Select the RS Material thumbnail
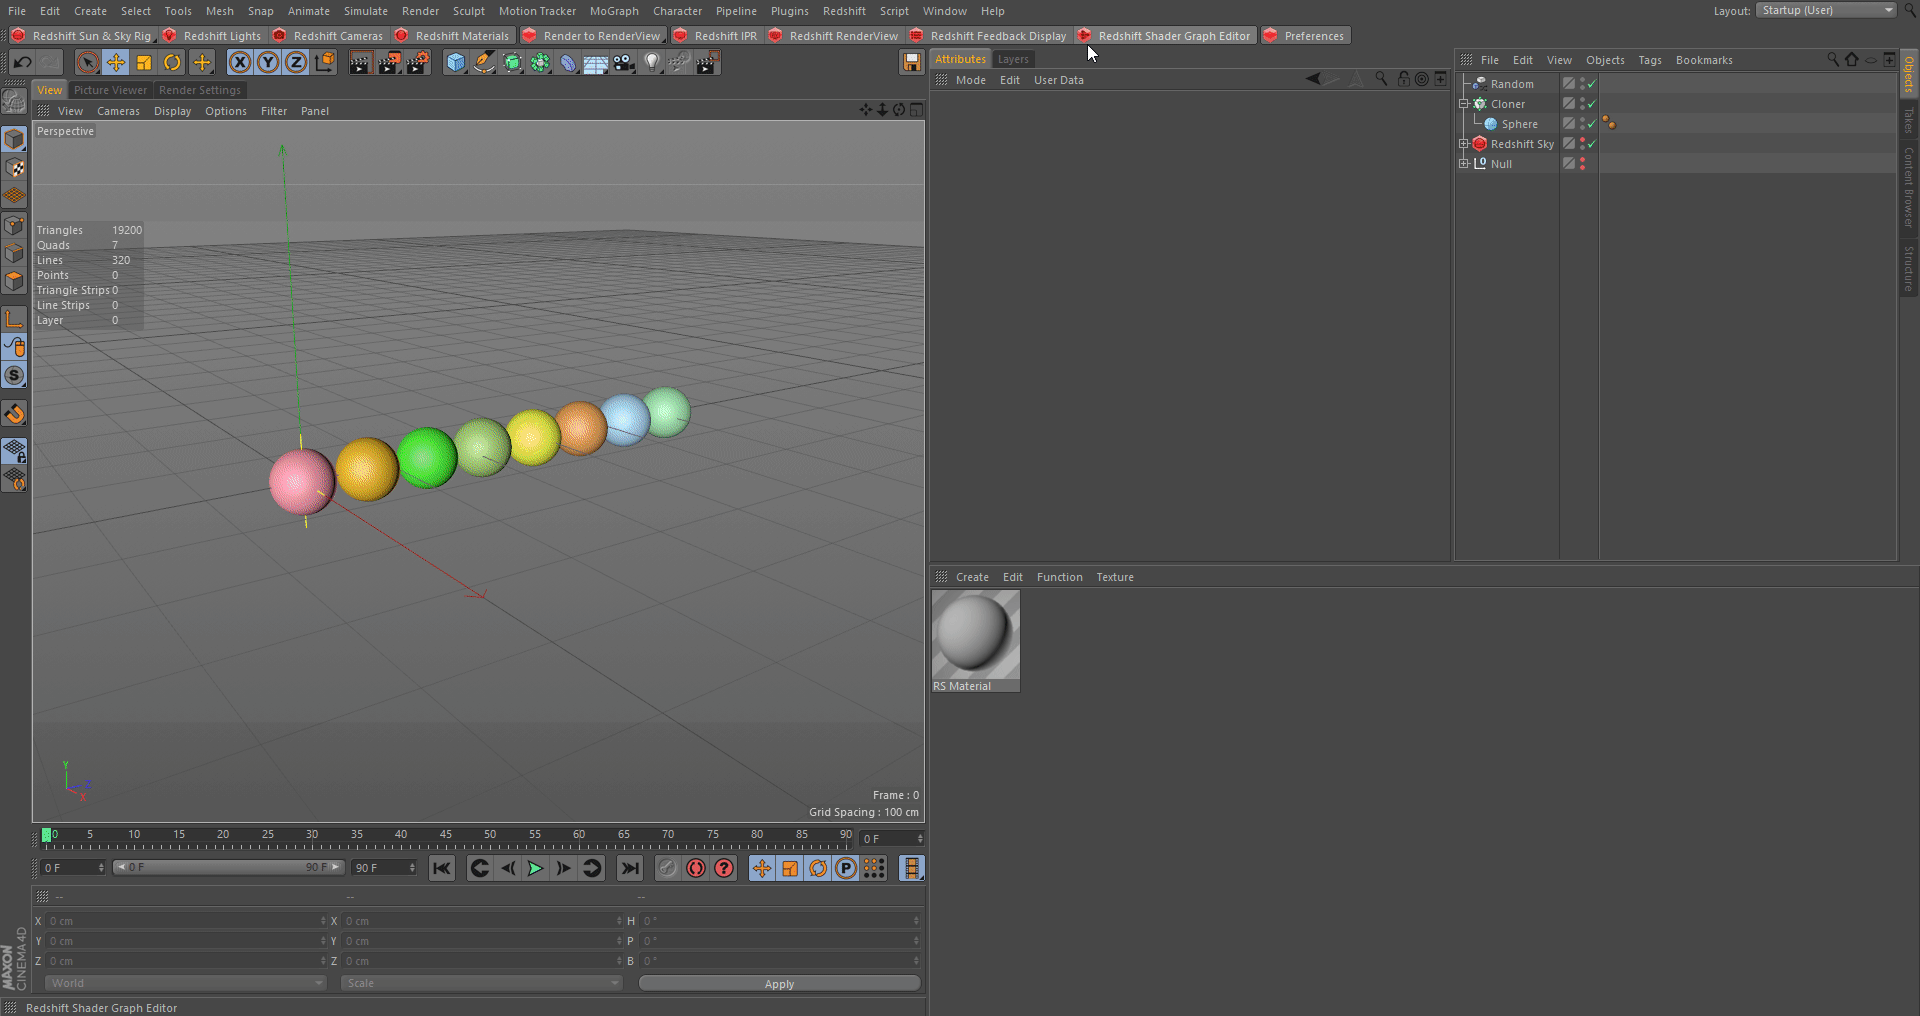The image size is (1920, 1016). (975, 636)
